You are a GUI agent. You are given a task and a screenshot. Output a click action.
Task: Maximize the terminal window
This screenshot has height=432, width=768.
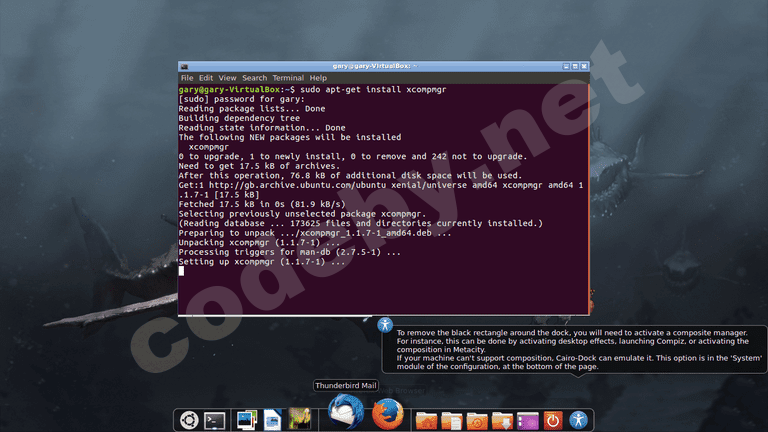pos(575,66)
